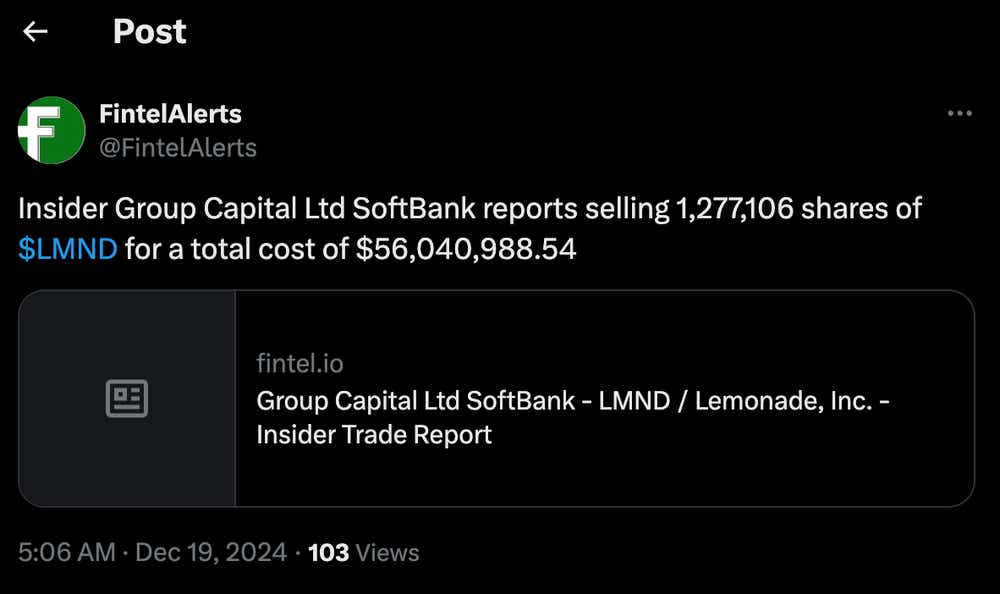
Task: Click the article preview placeholder icon in the card
Action: tap(128, 397)
